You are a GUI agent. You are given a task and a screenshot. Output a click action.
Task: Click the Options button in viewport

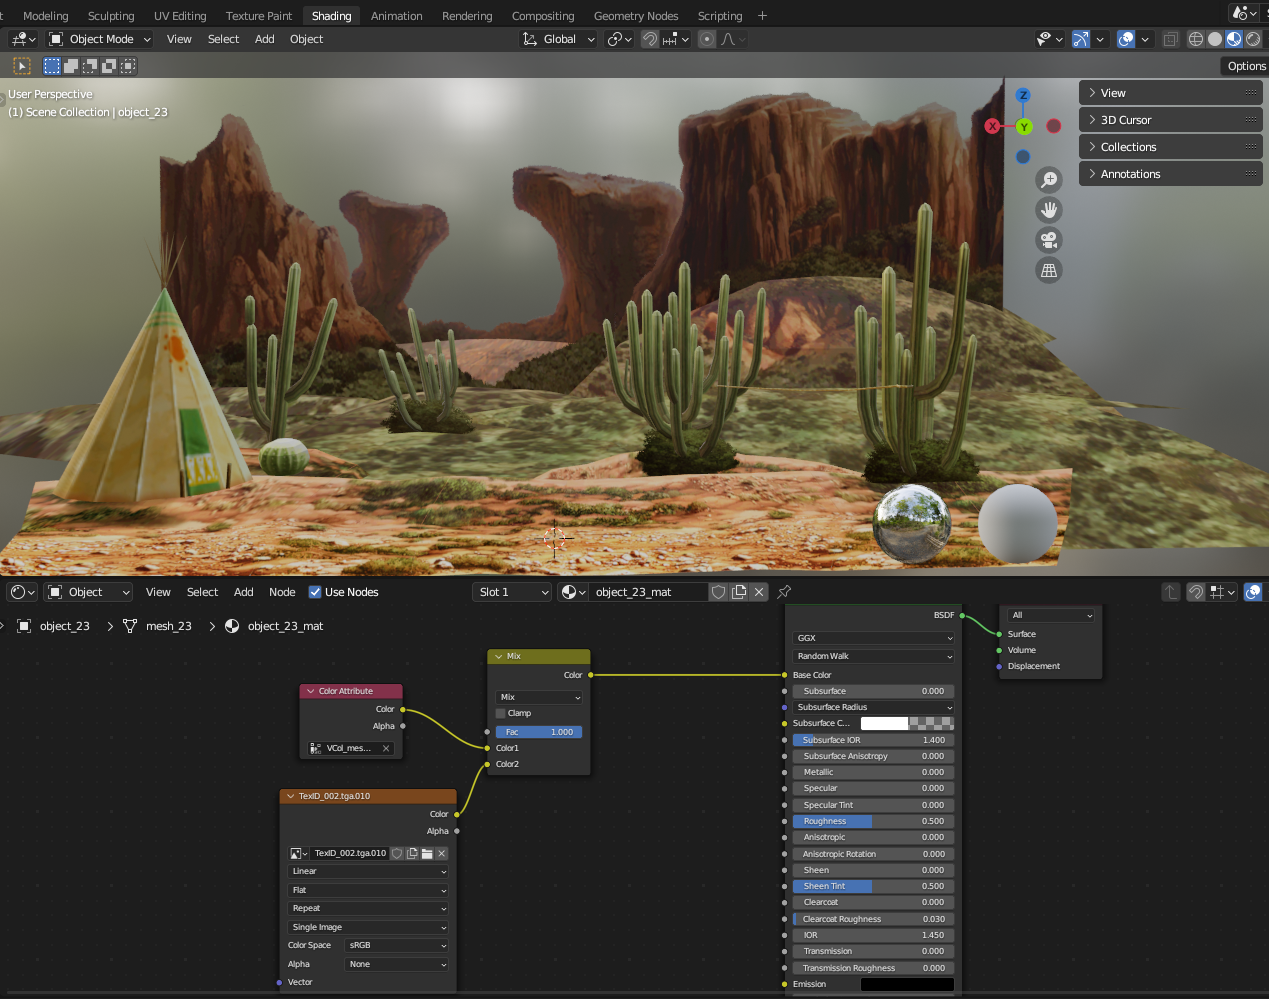[1246, 66]
